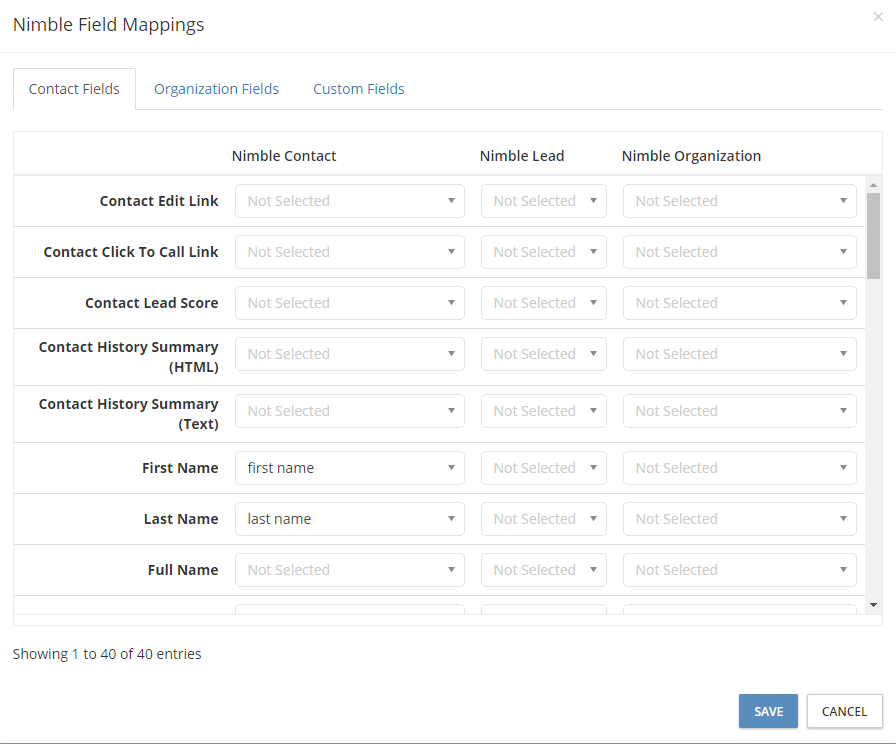Click the Nimble Contact column header

[x=284, y=156]
